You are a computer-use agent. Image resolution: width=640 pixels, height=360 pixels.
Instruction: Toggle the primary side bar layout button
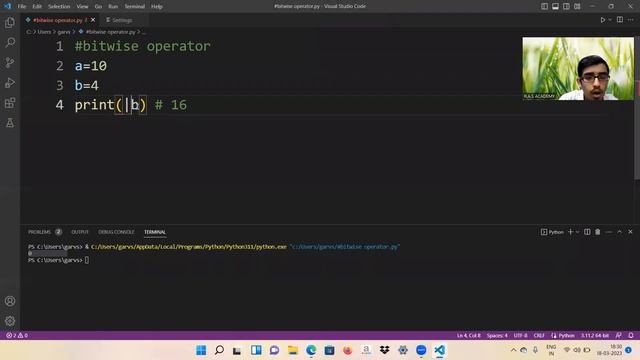point(544,6)
